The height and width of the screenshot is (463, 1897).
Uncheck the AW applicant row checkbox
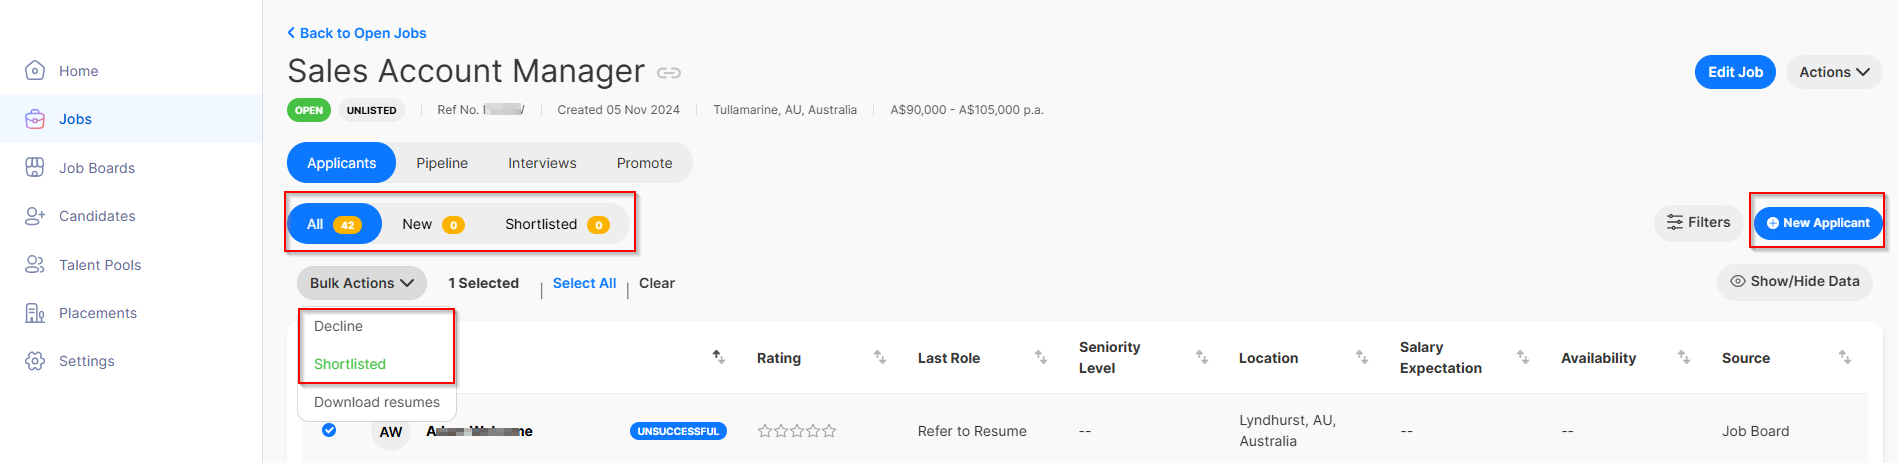coord(329,430)
